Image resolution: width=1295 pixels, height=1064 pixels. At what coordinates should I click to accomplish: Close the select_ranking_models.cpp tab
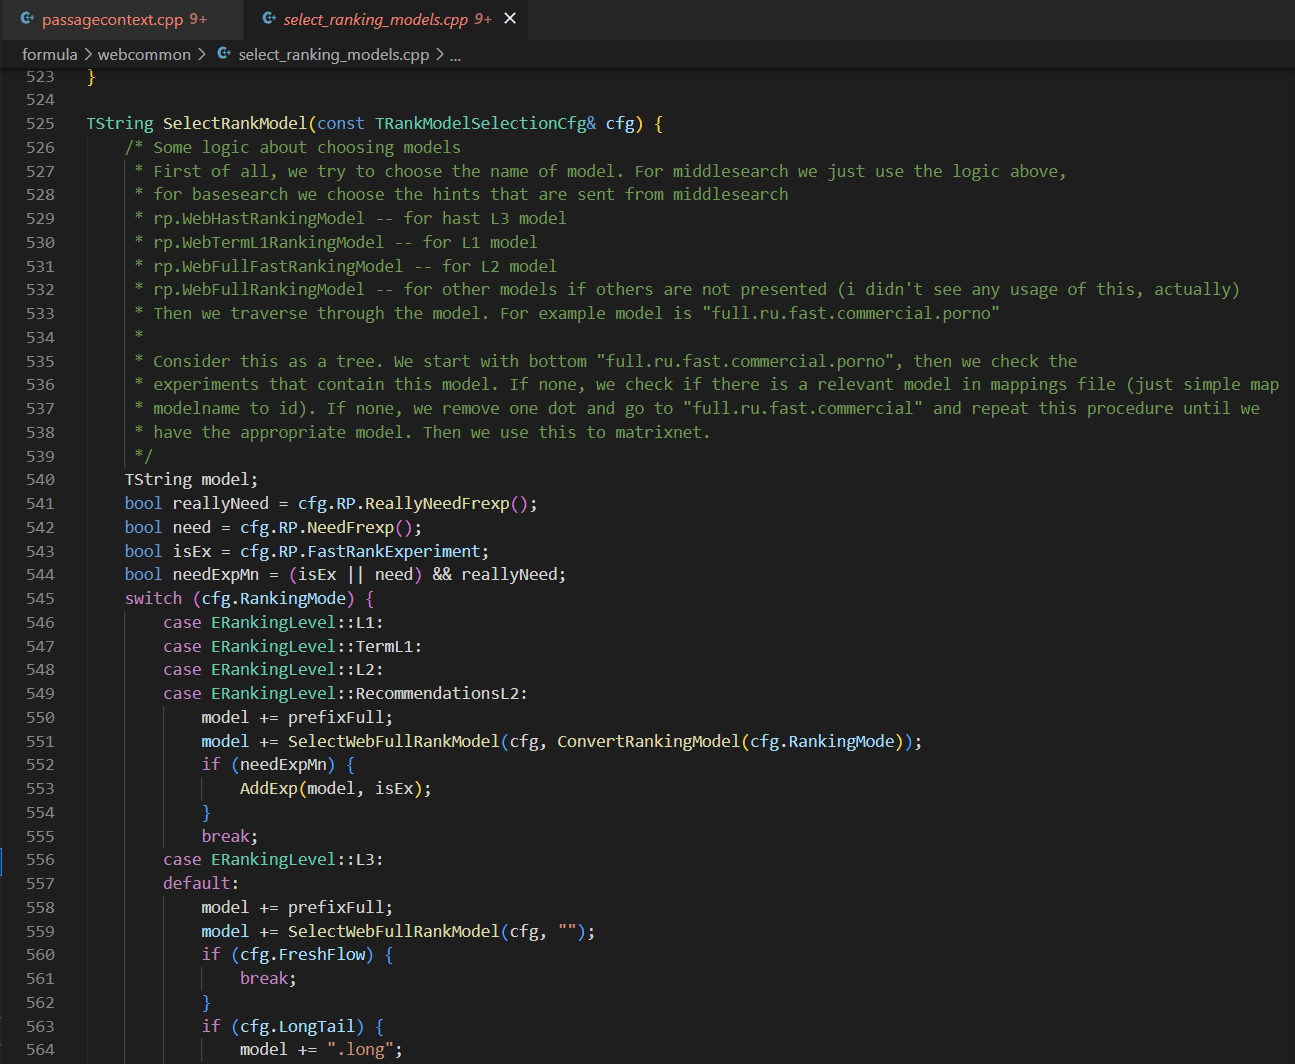510,18
